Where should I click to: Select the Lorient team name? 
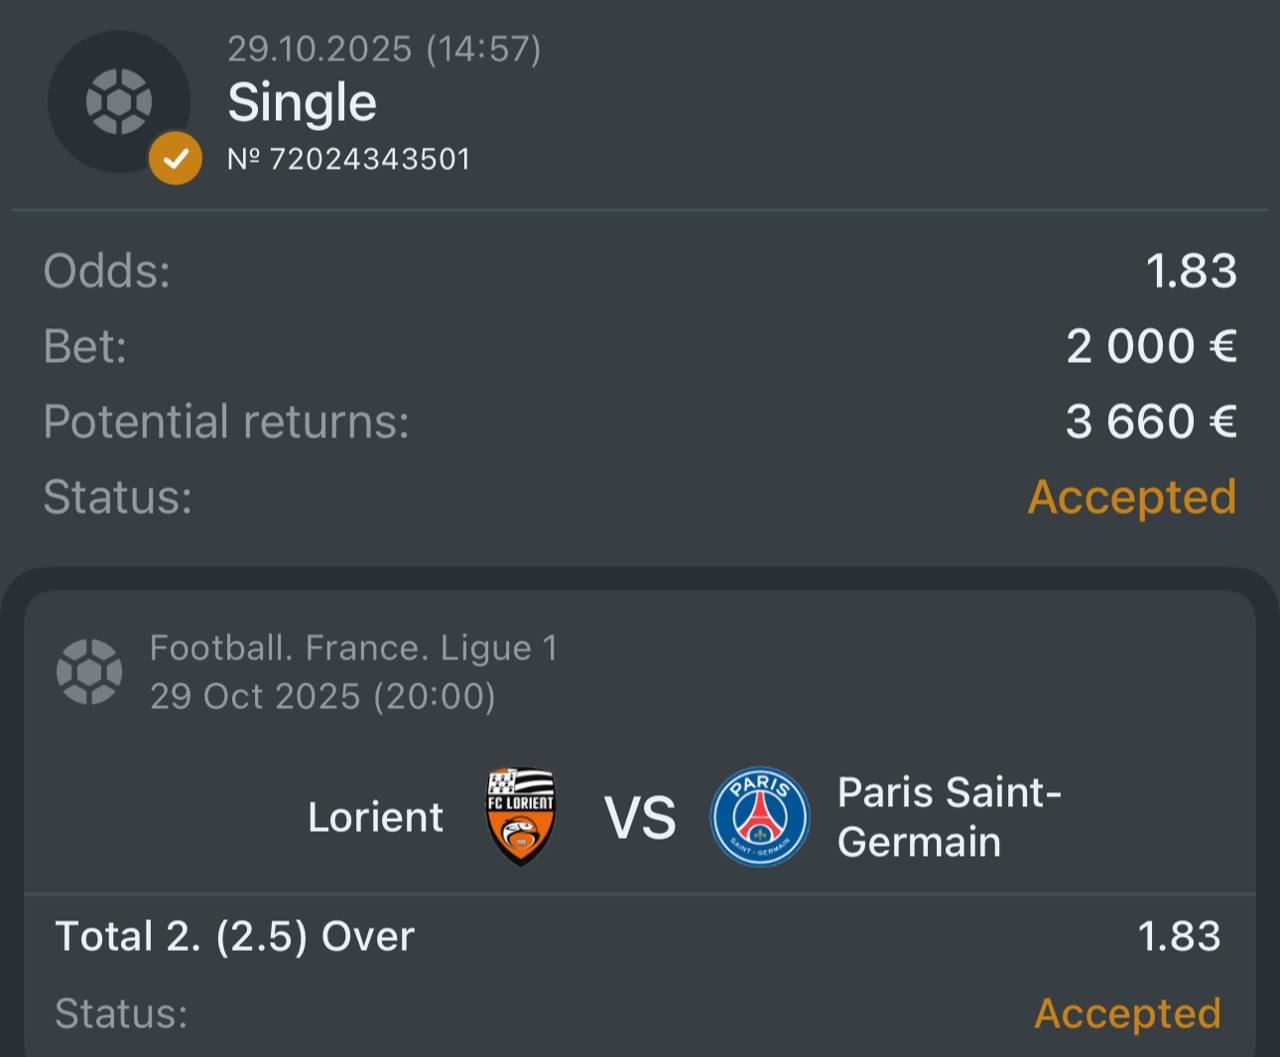coord(375,817)
